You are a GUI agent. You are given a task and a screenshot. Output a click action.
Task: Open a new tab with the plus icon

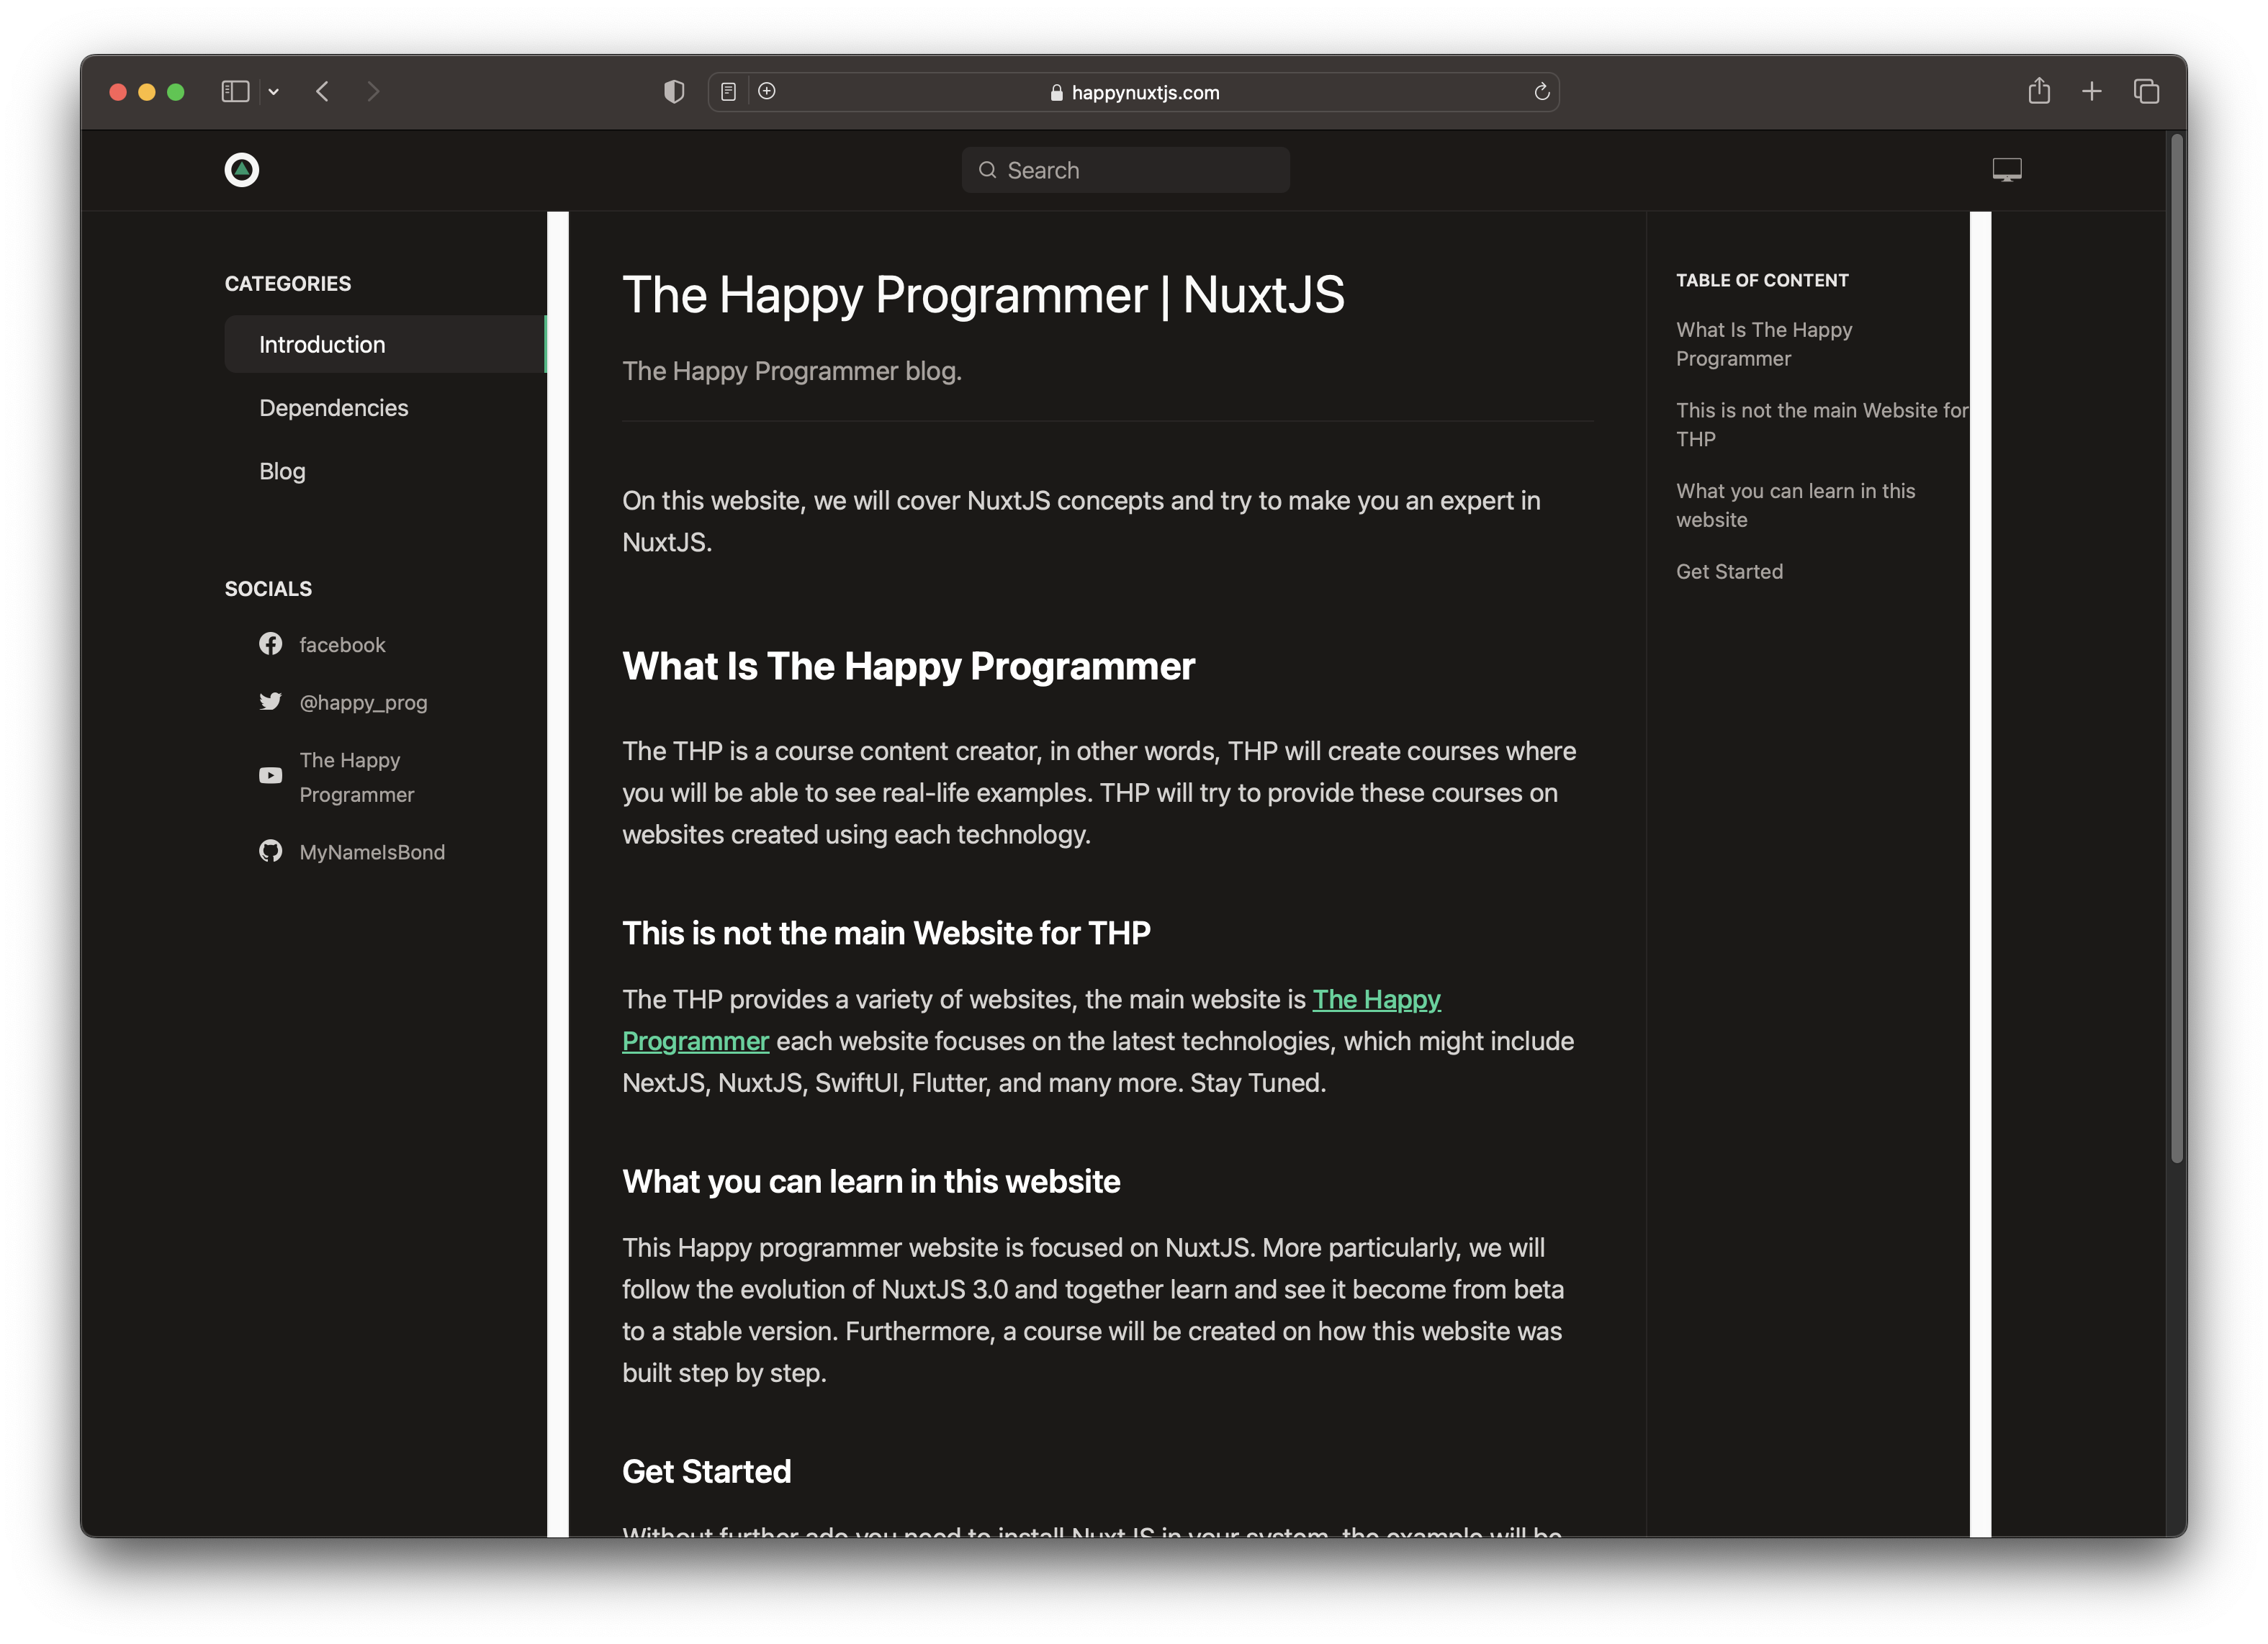tap(2091, 92)
